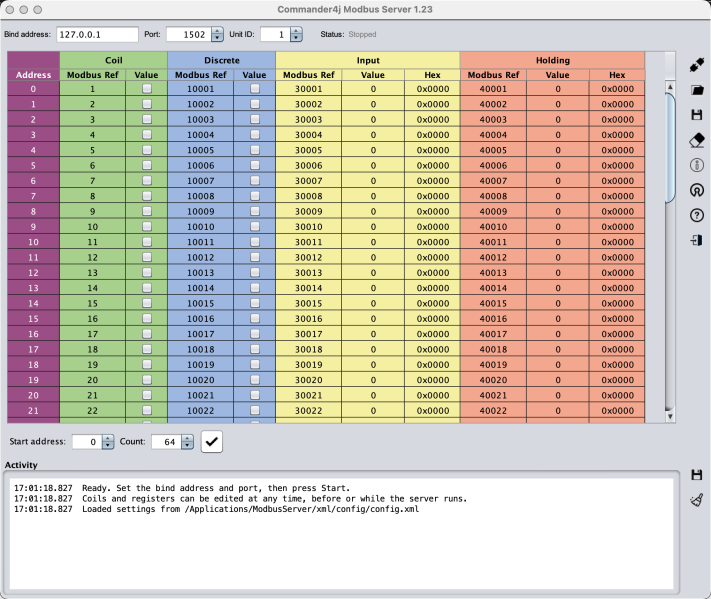Click the Unit ID field
The height and width of the screenshot is (599, 711).
275,34
